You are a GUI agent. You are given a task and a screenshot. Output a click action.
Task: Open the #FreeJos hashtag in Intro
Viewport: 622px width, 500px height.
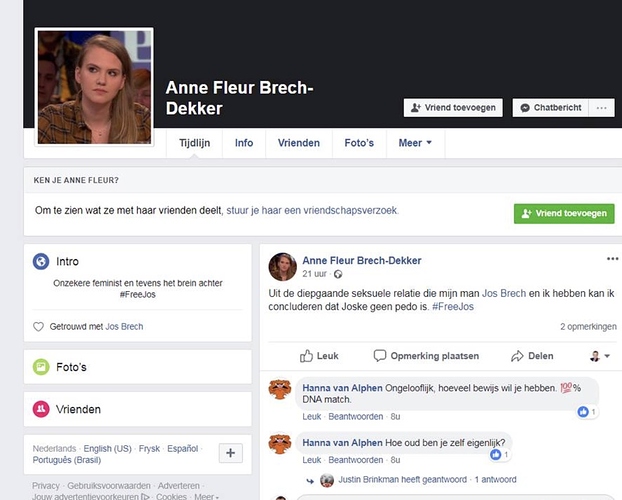[x=138, y=294]
